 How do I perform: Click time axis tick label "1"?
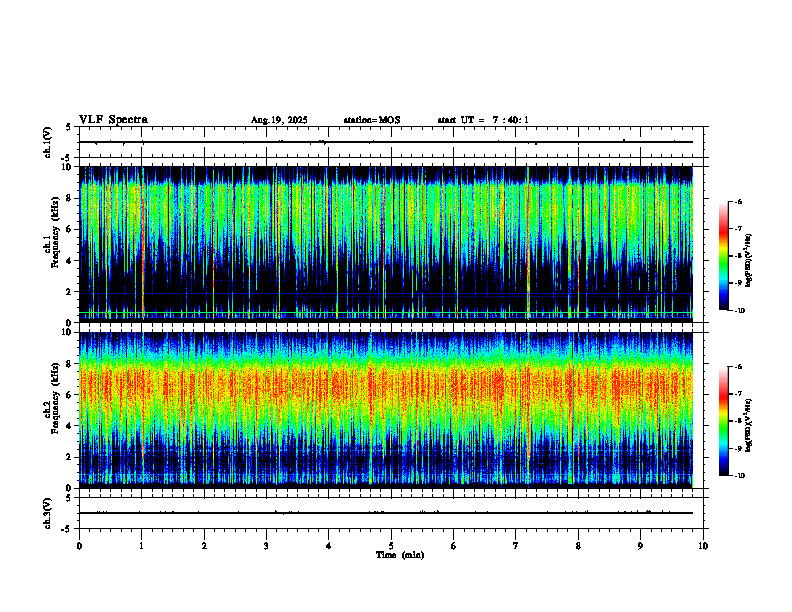[x=141, y=546]
